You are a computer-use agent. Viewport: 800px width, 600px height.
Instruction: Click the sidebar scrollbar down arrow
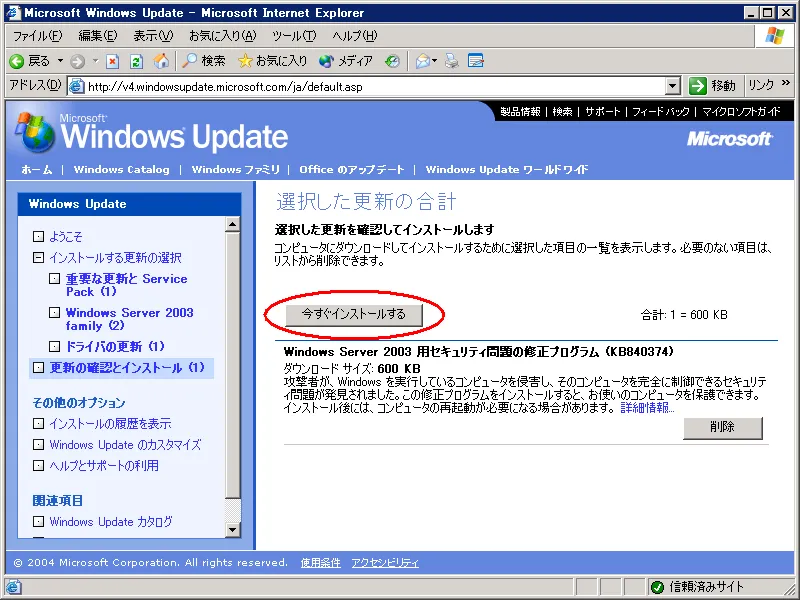233,529
